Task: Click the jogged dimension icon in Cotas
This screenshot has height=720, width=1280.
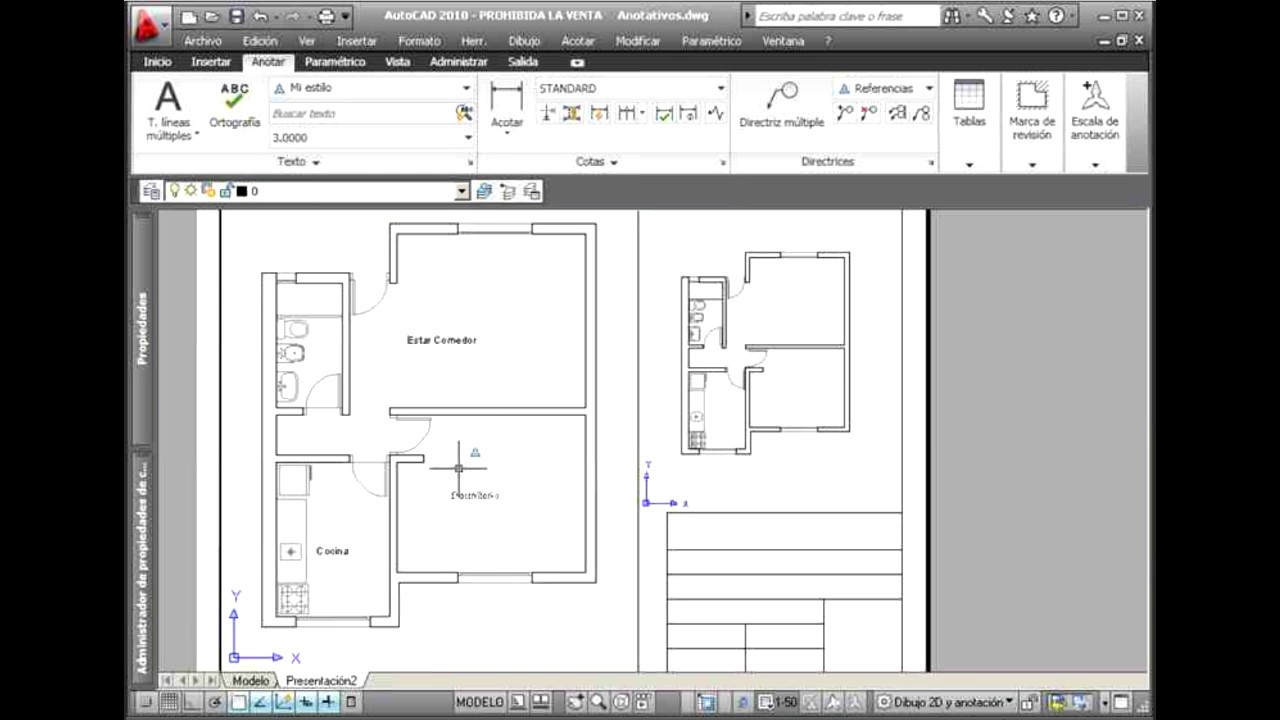Action: click(x=715, y=114)
